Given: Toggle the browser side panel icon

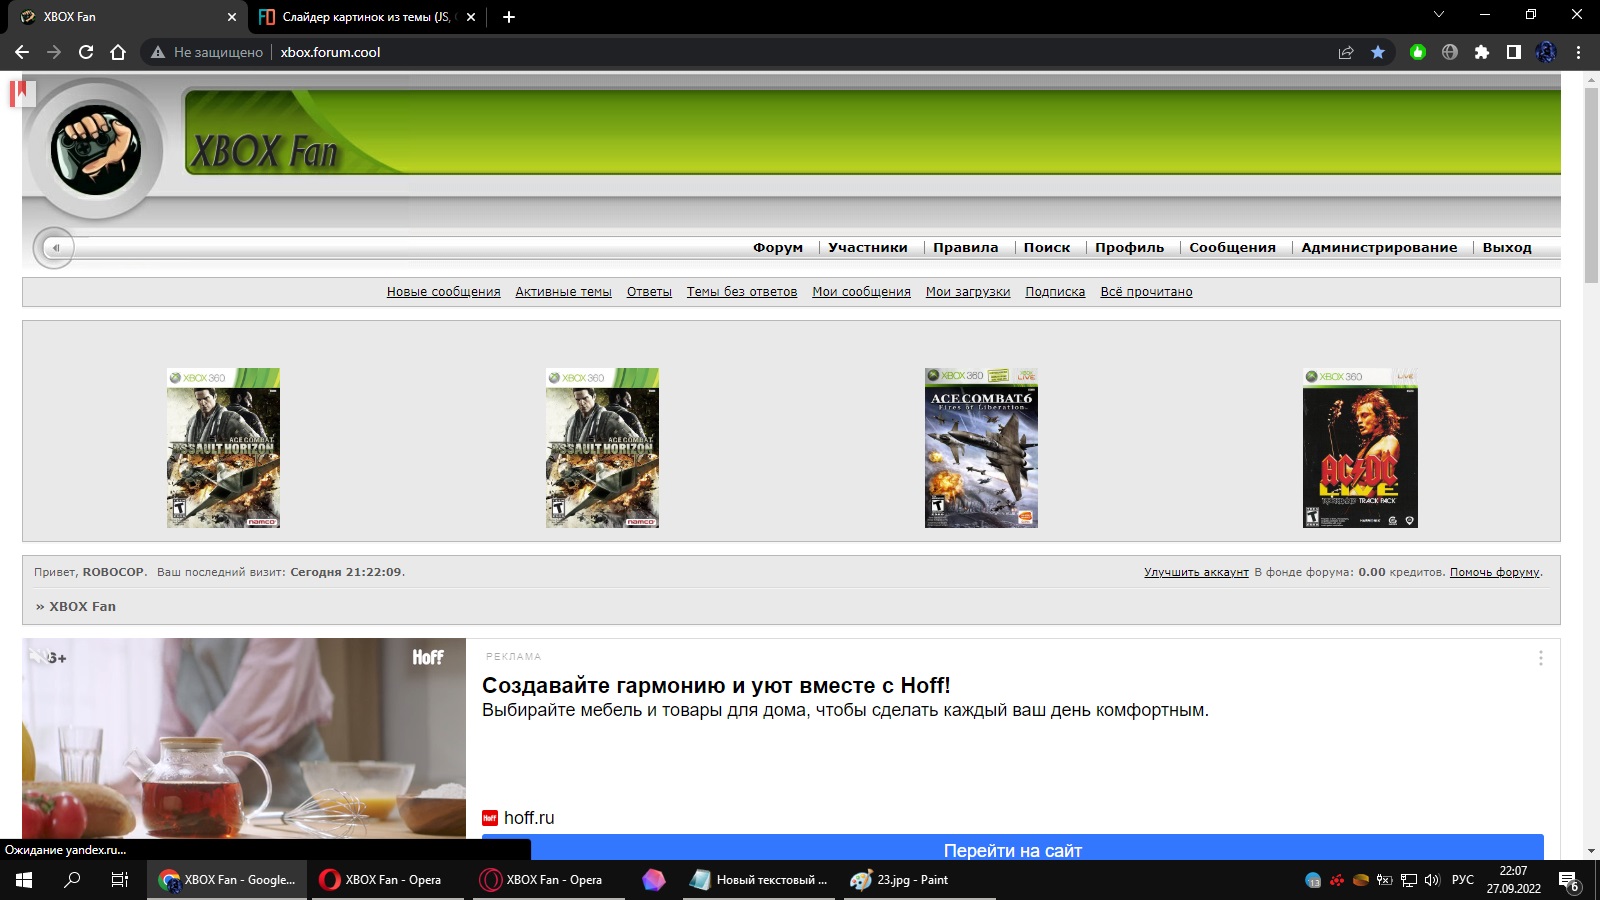Looking at the screenshot, I should click(1514, 52).
